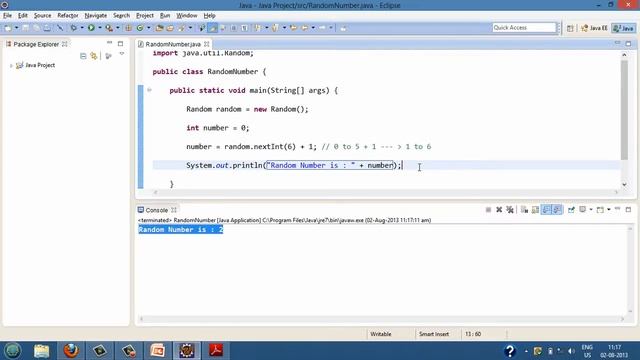
Task: Open the External Tools dropdown arrow
Action: pos(118,28)
